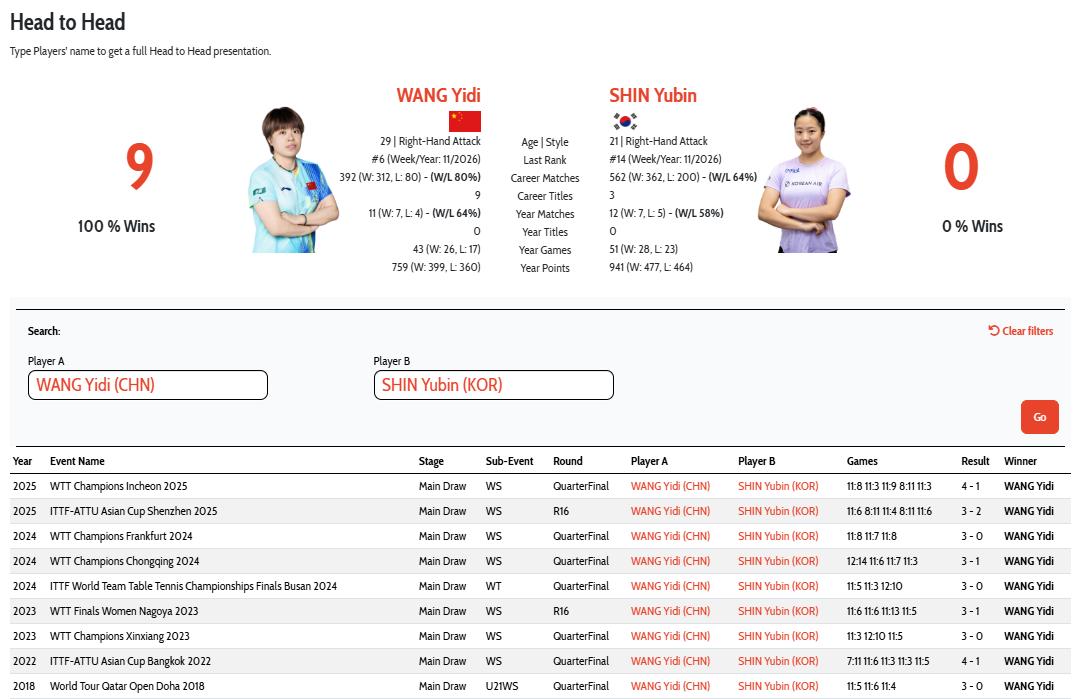This screenshot has width=1079, height=699.
Task: Select ITTF-ATTU Asian Cup Shenzhen 2025 row
Action: tap(540, 511)
